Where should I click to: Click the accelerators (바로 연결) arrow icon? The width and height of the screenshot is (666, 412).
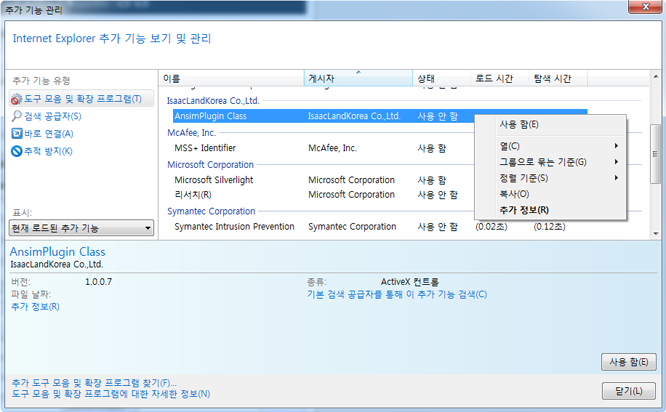(x=17, y=133)
